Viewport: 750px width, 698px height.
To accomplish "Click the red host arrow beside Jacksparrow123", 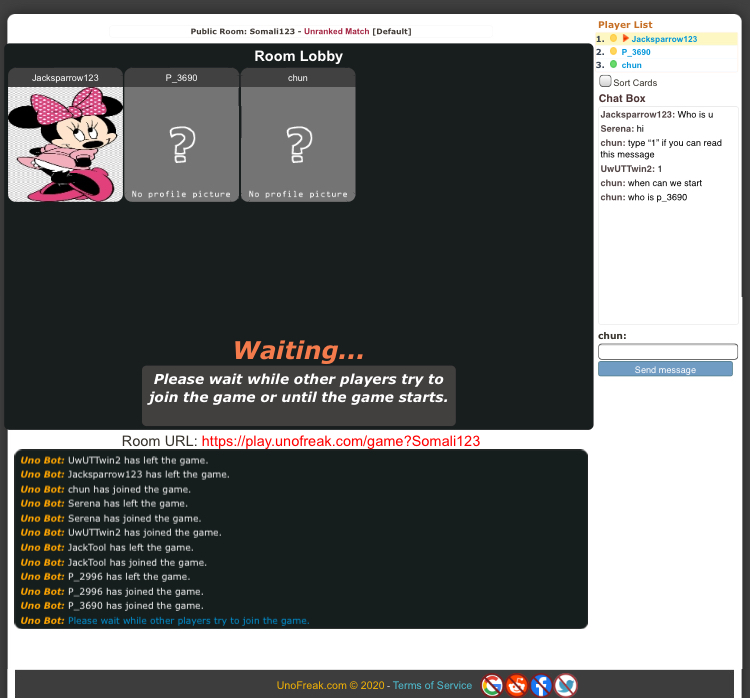I will [x=626, y=39].
